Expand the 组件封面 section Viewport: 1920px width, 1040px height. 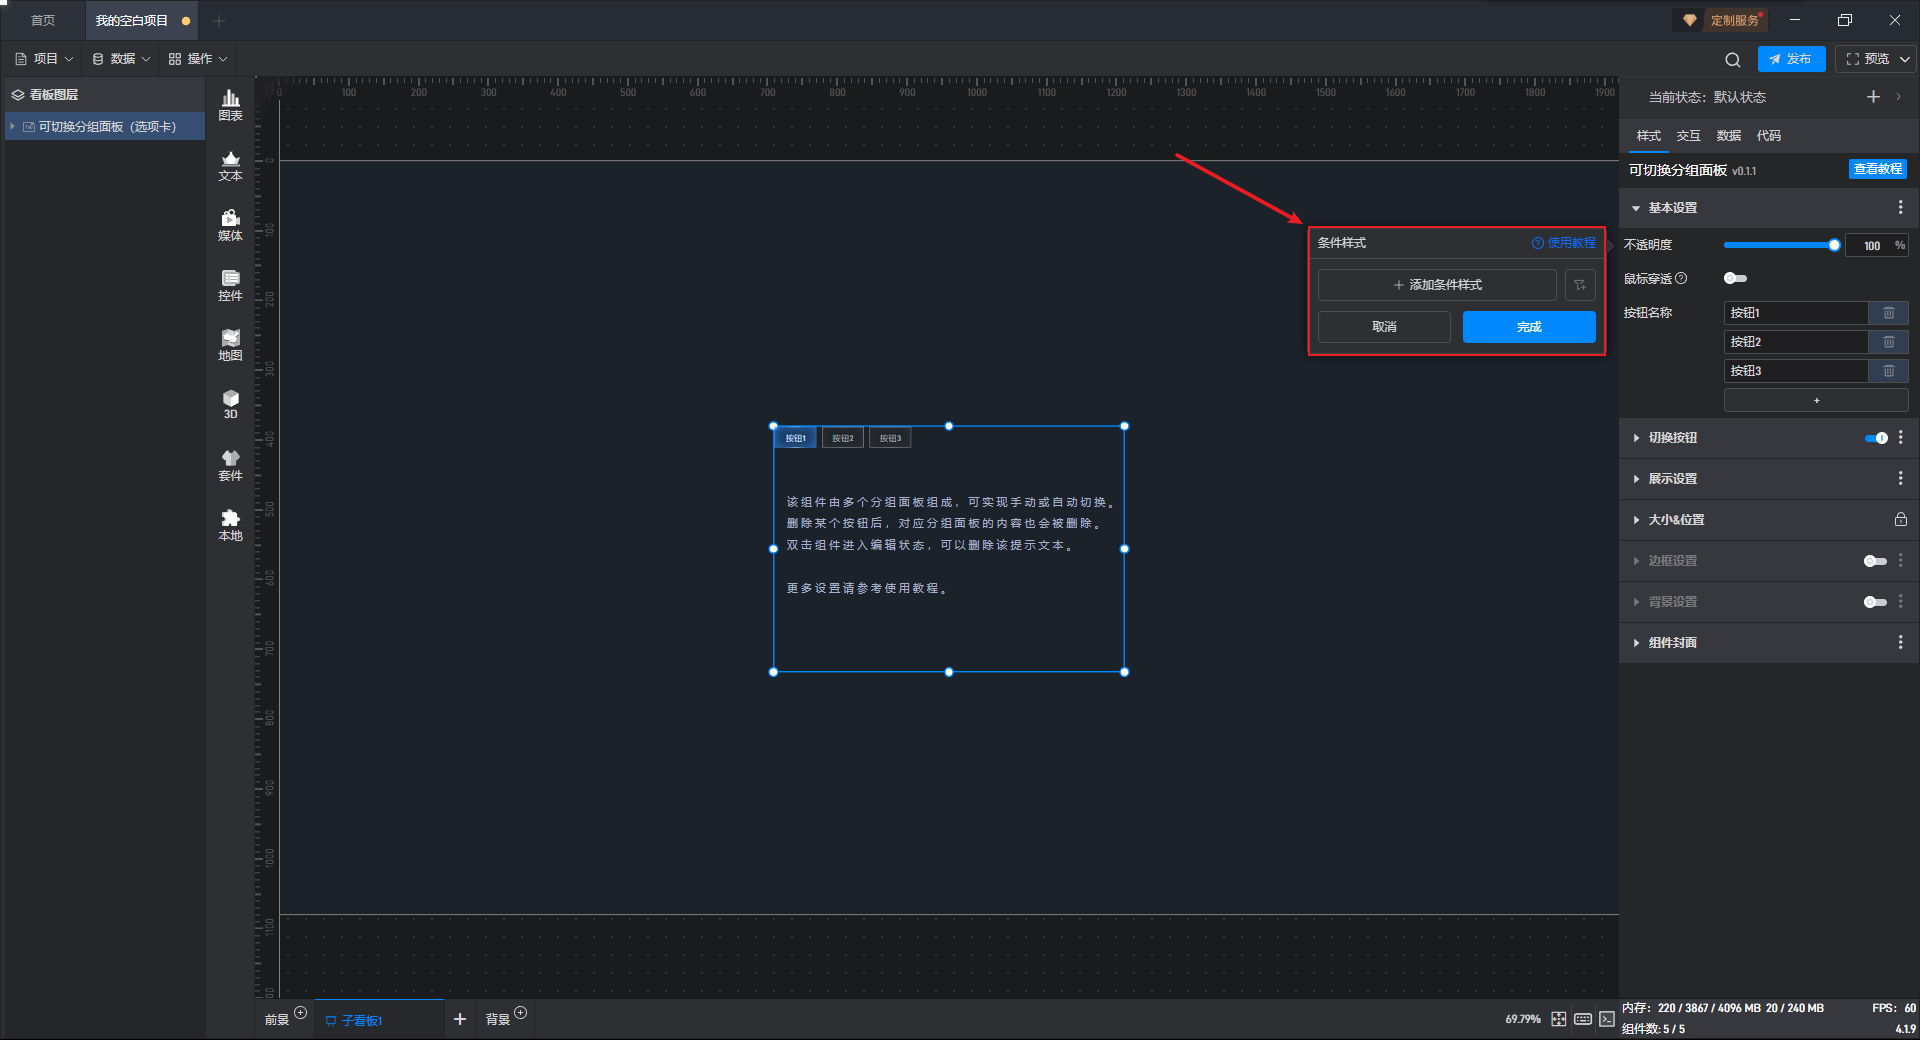coord(1636,643)
